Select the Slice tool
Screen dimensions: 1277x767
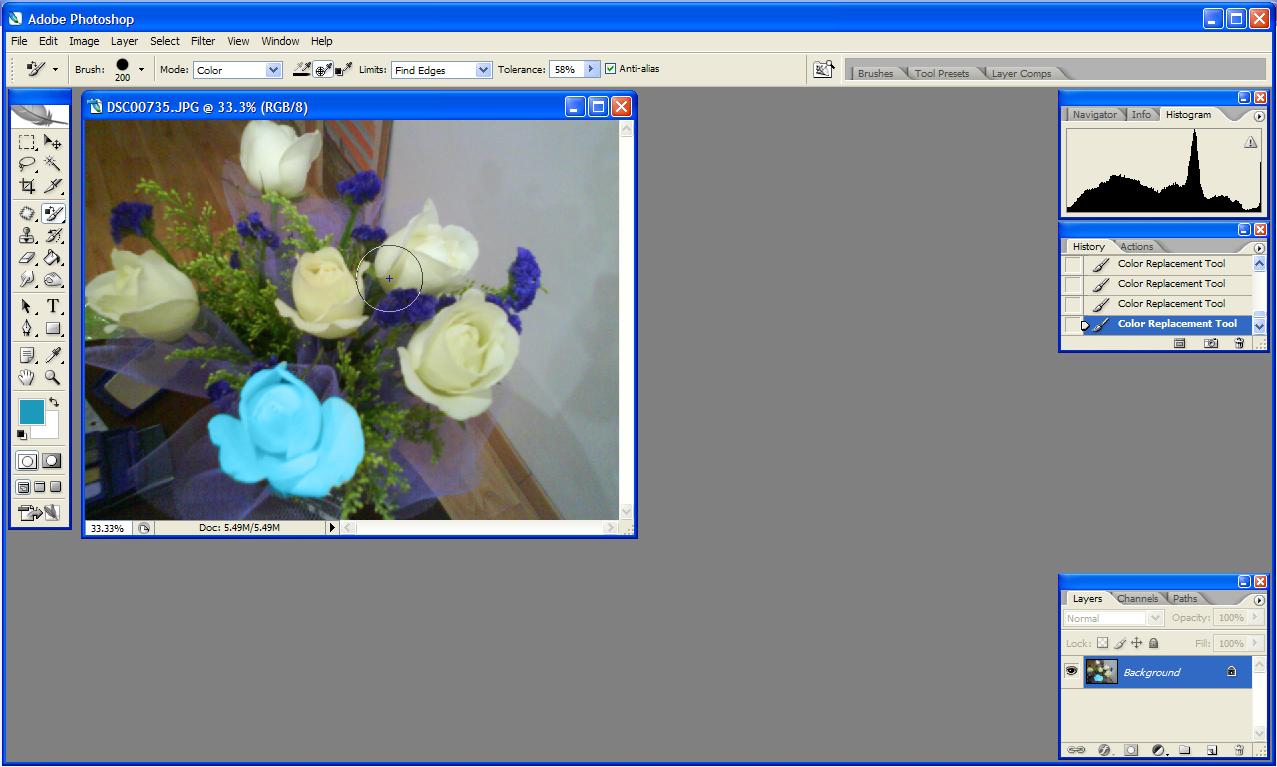(53, 186)
